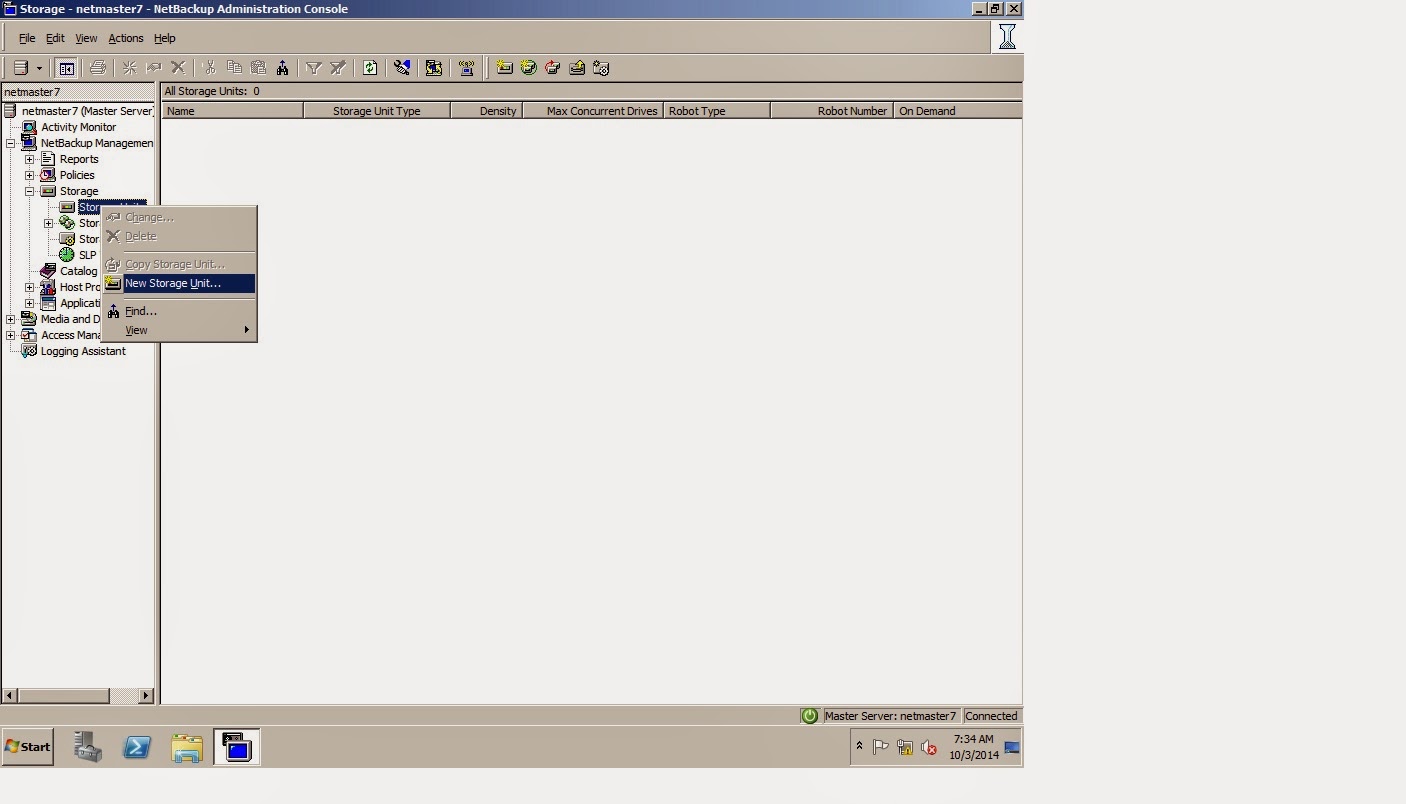Select the Find binoculars icon in the toolbar
Screen dimensions: 1406x804
283,67
